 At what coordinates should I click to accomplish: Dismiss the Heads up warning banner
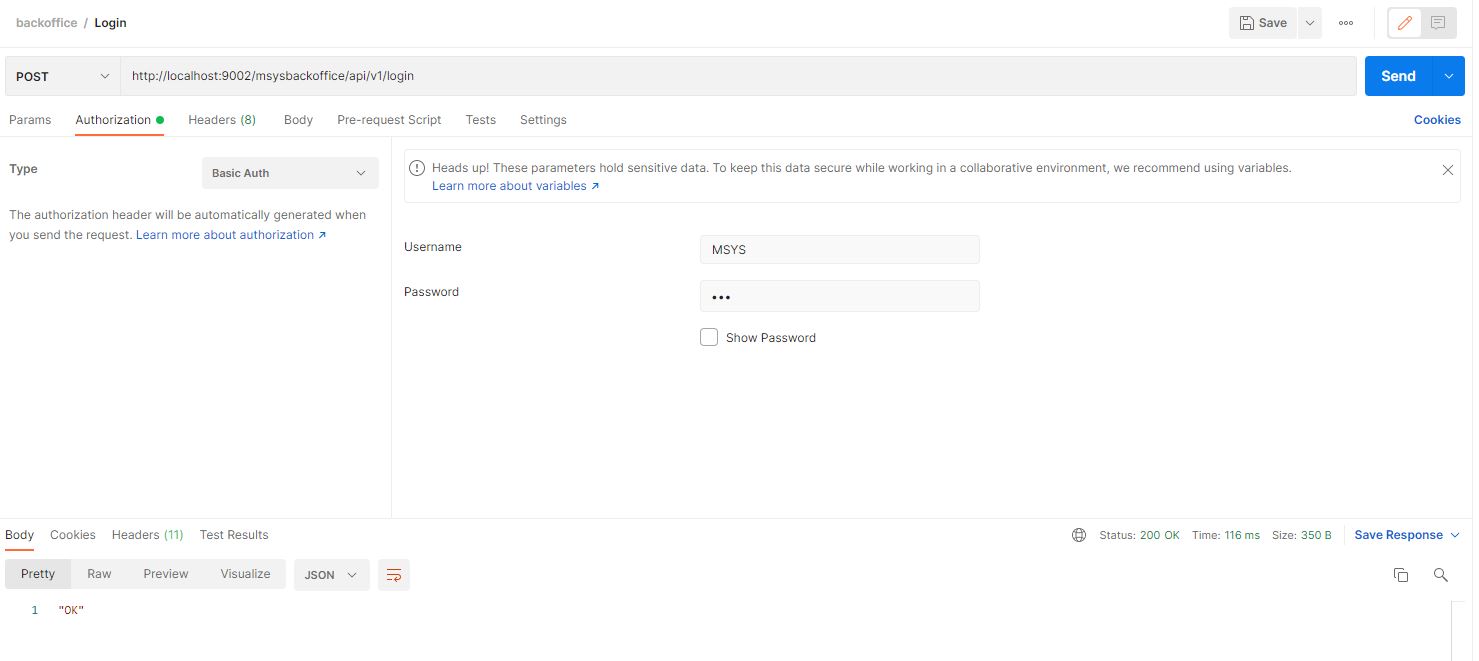pos(1447,170)
